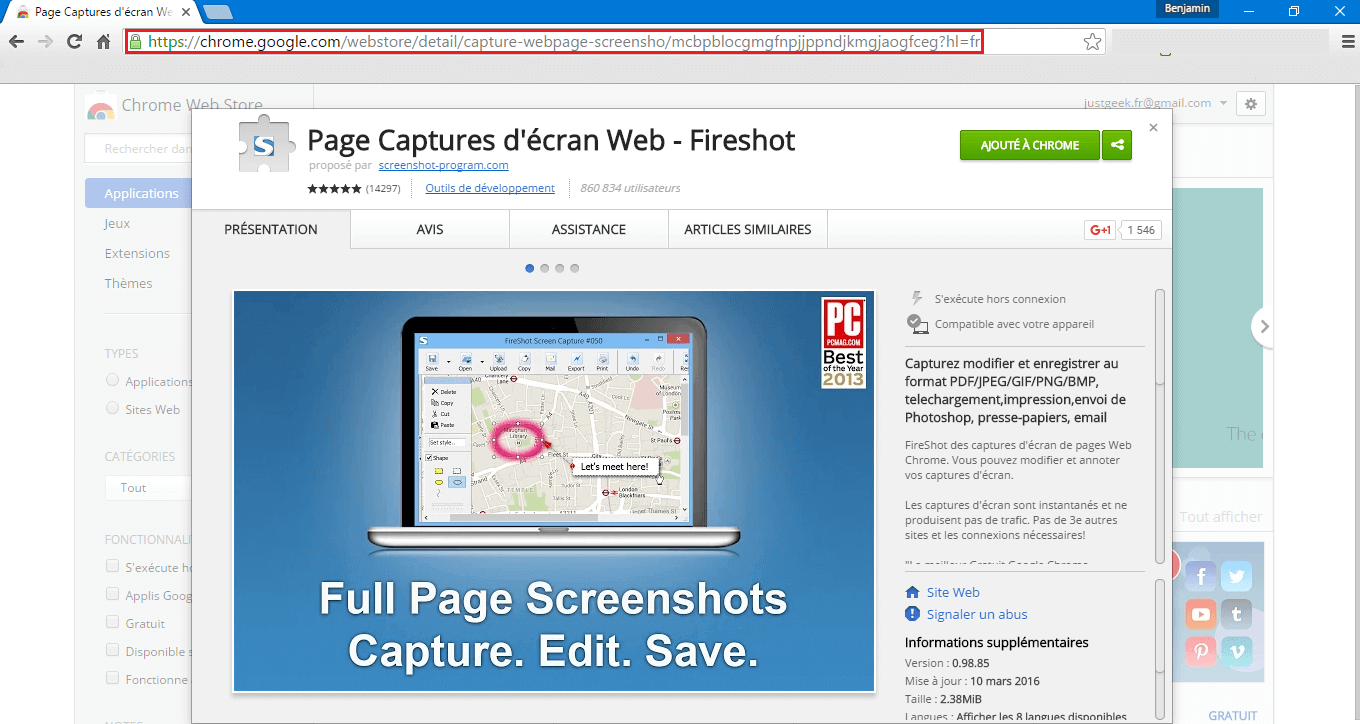The image size is (1360, 724).
Task: Open the Outils de développement category link
Action: 490,188
